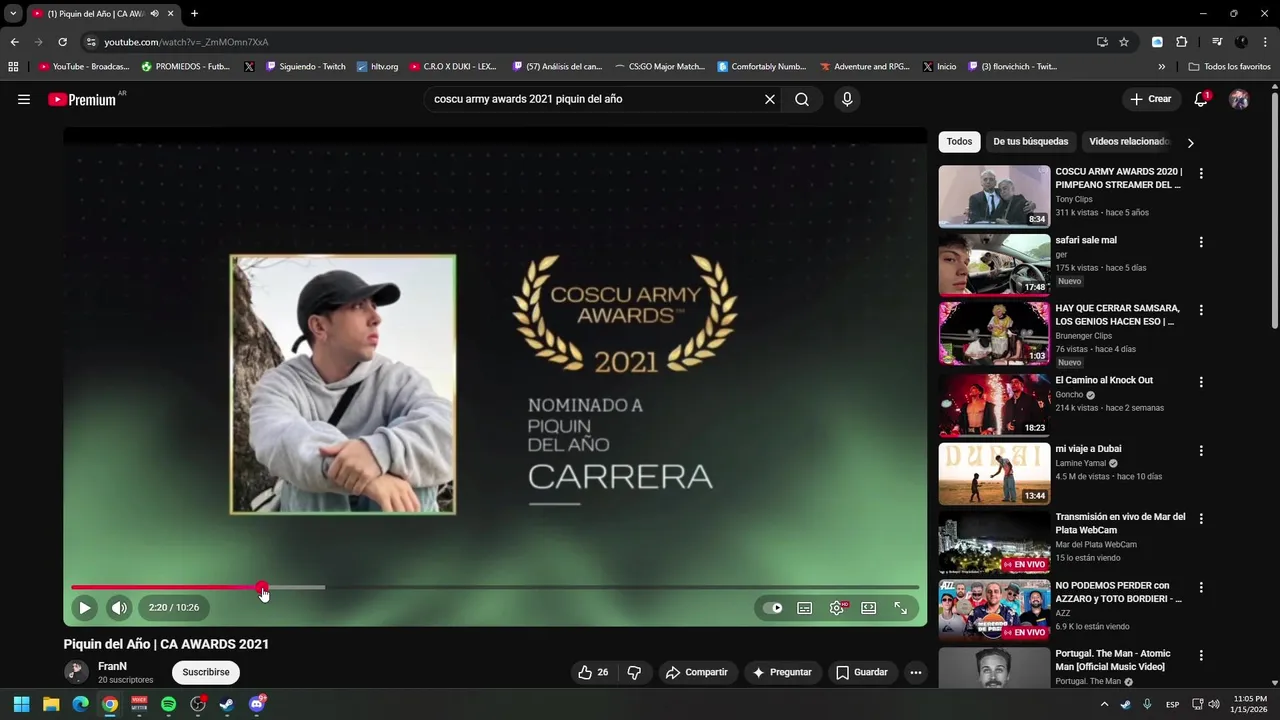This screenshot has width=1280, height=720.
Task: Open Steam from the taskbar
Action: pyautogui.click(x=227, y=704)
